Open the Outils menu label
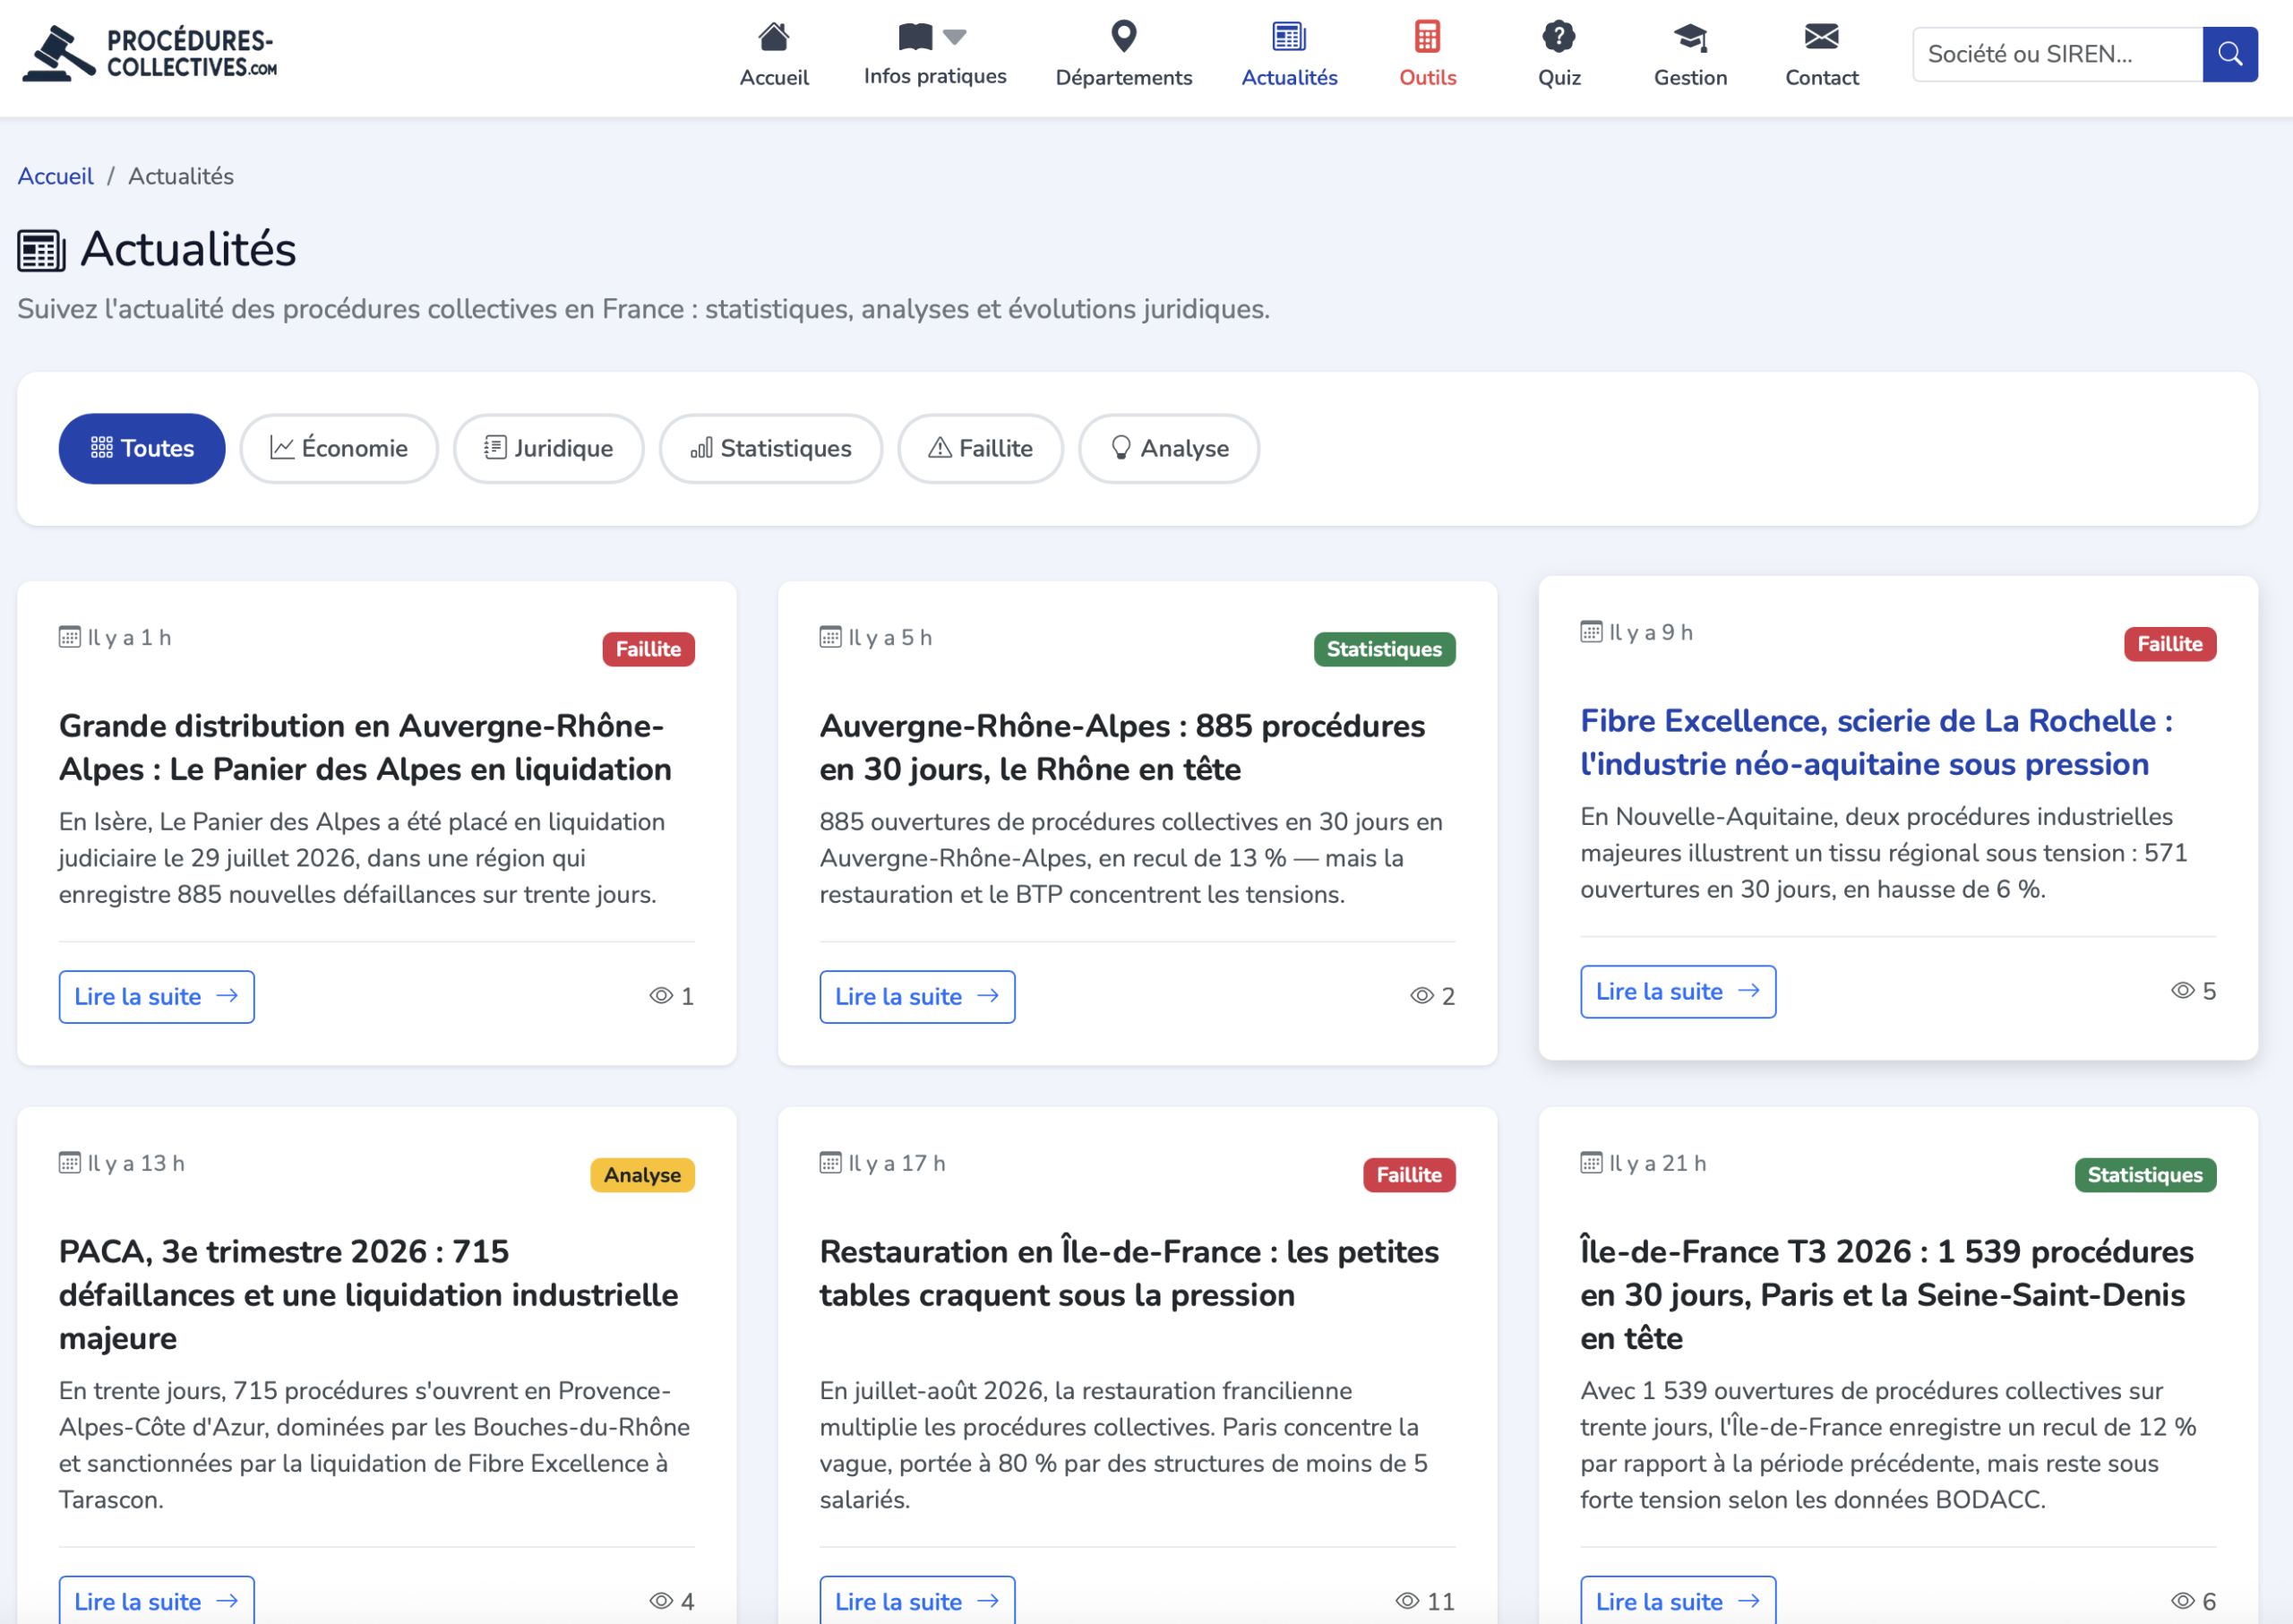Image resolution: width=2293 pixels, height=1624 pixels. tap(1427, 78)
